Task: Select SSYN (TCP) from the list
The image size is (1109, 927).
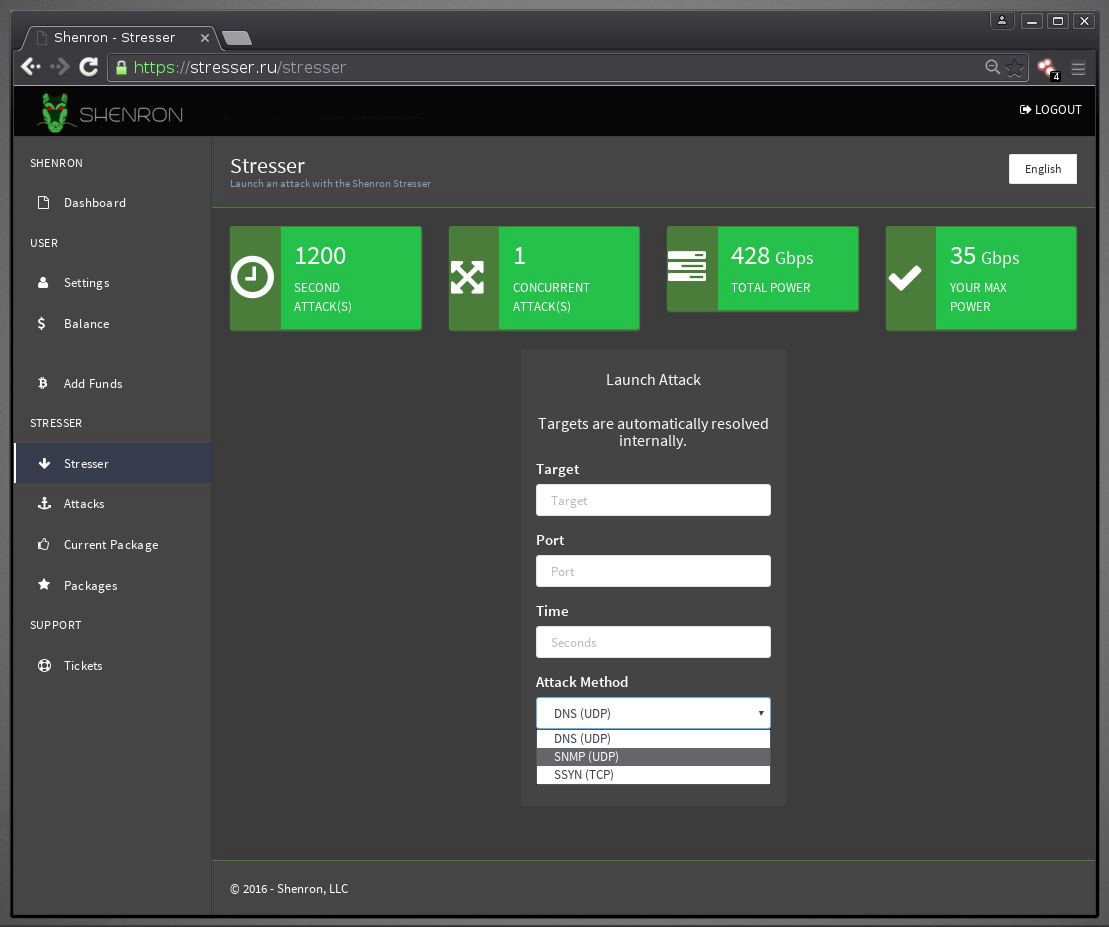Action: click(653, 775)
